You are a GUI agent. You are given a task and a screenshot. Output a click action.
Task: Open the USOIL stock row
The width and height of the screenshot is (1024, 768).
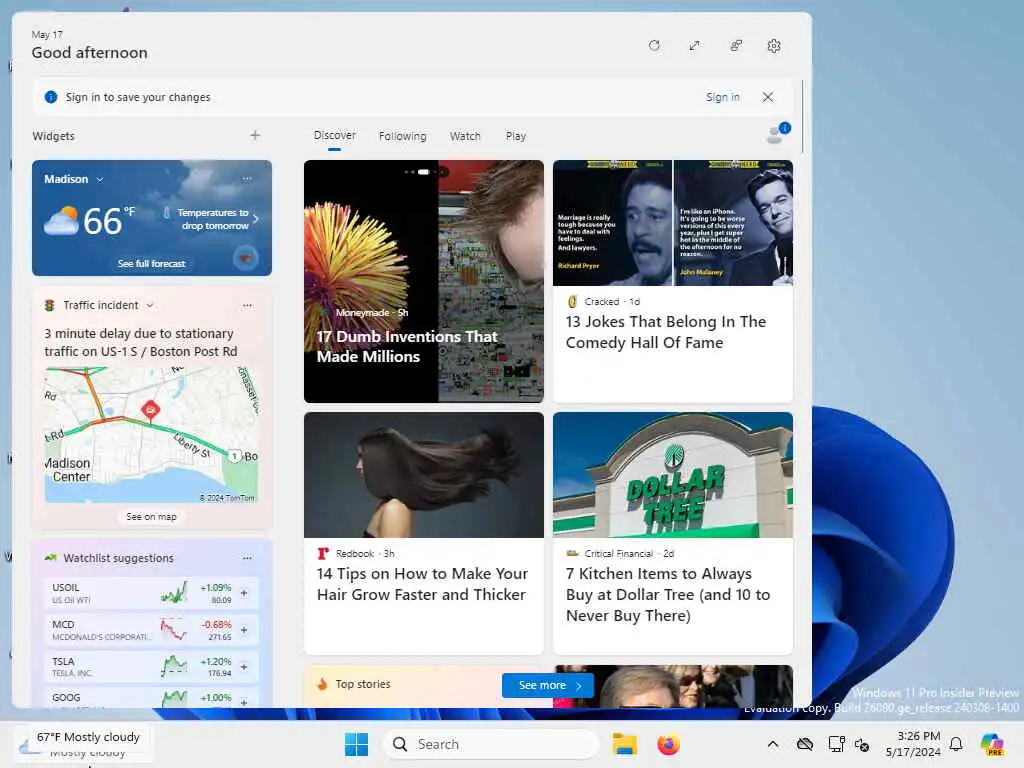[x=151, y=593]
